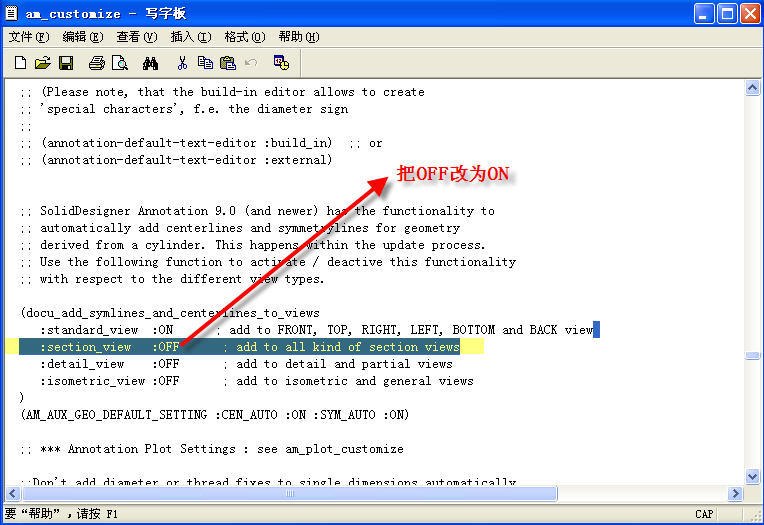The height and width of the screenshot is (525, 764).
Task: Click the comment 'add to detail and partial views'
Action: tap(344, 364)
